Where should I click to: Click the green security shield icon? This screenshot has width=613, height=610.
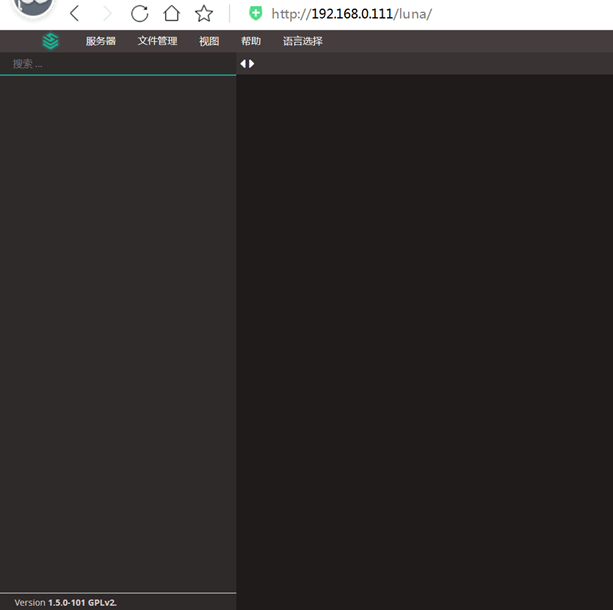tap(255, 14)
